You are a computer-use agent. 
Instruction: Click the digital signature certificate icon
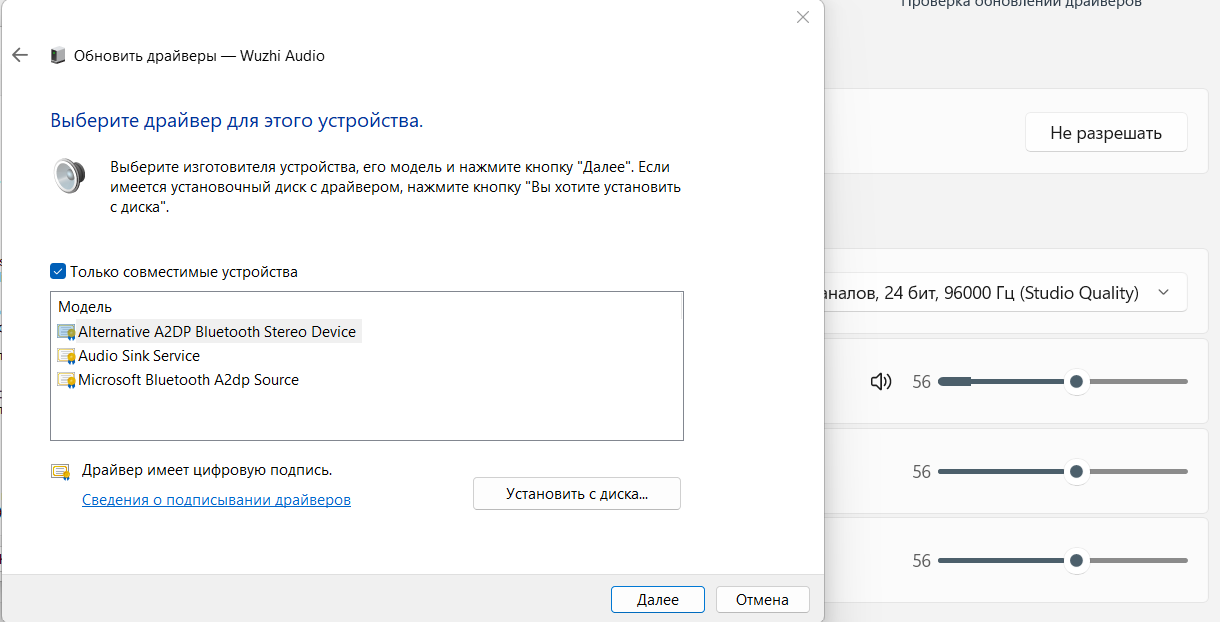pyautogui.click(x=61, y=471)
